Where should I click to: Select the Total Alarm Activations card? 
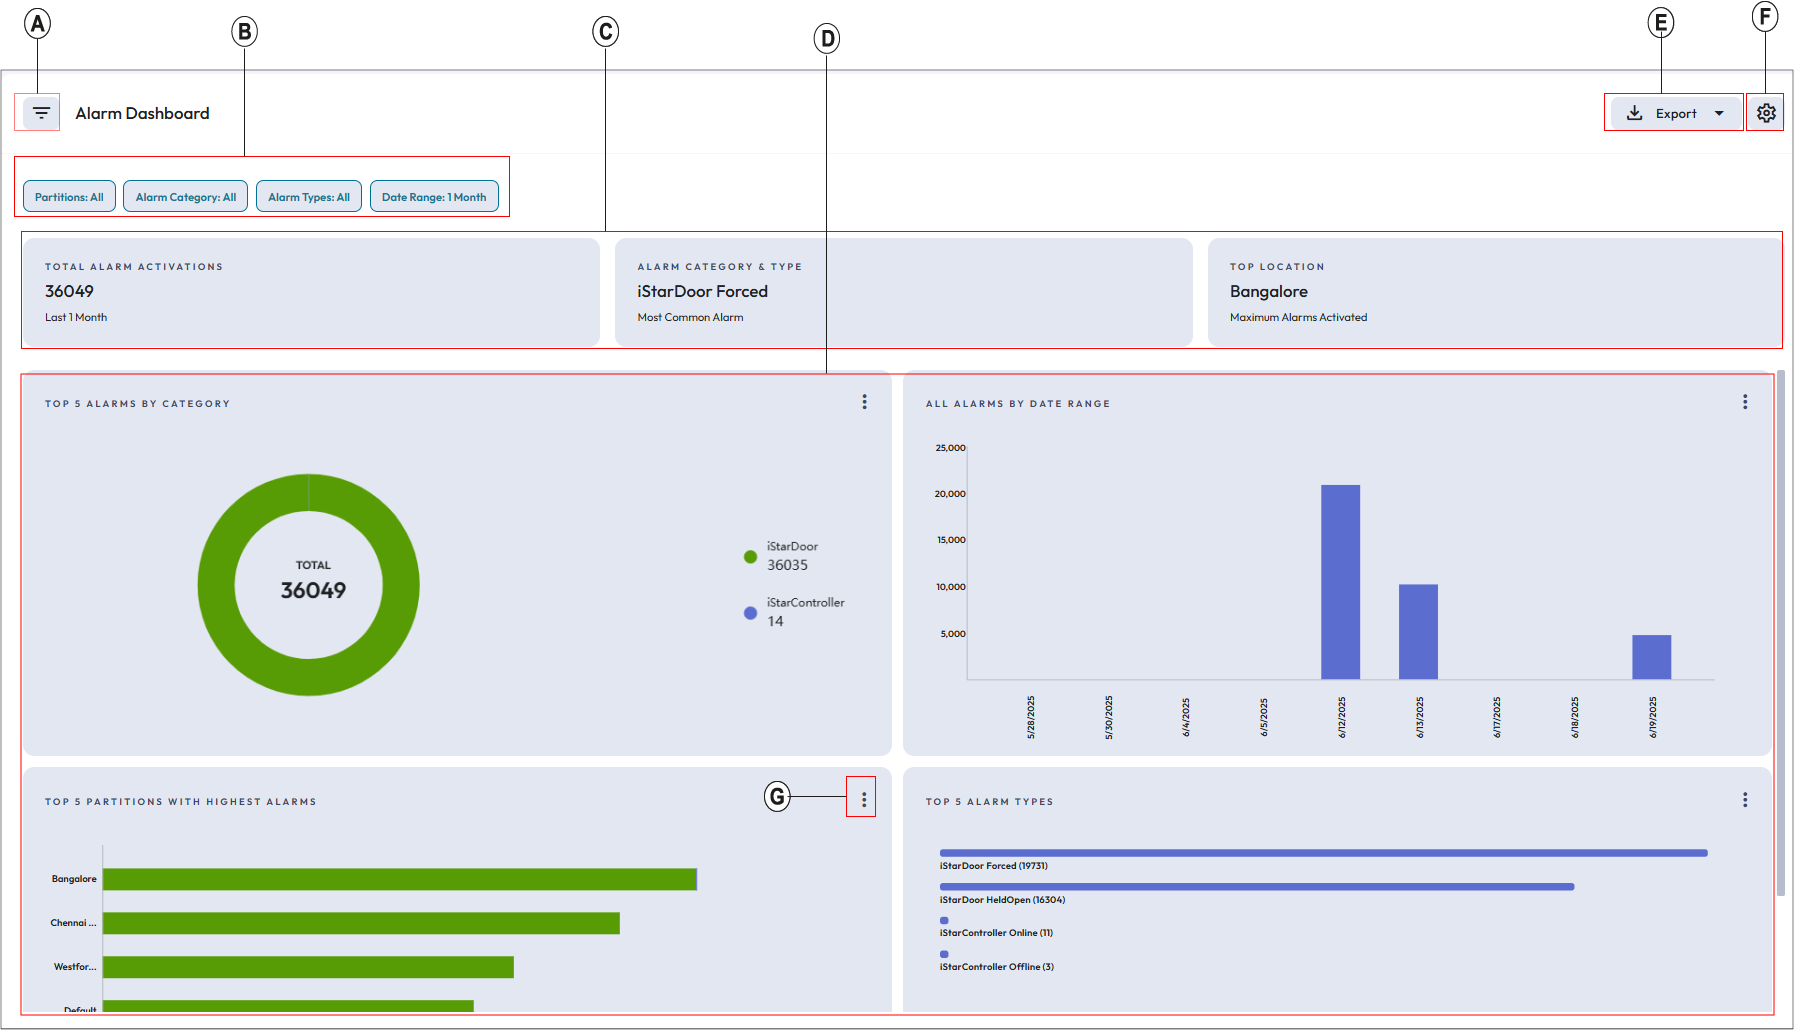[x=311, y=292]
